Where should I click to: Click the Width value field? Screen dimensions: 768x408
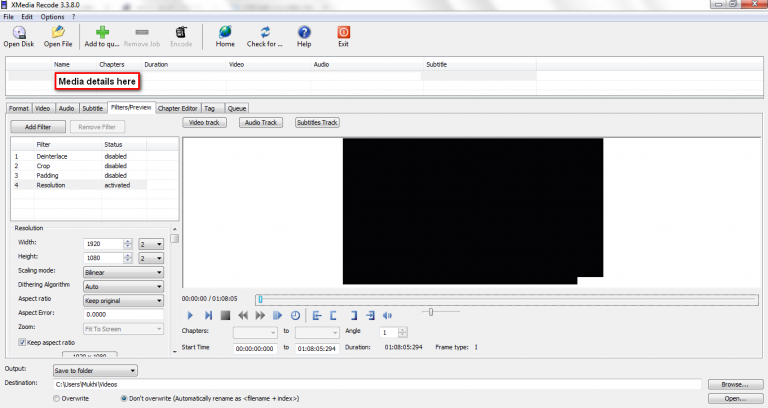(x=103, y=244)
